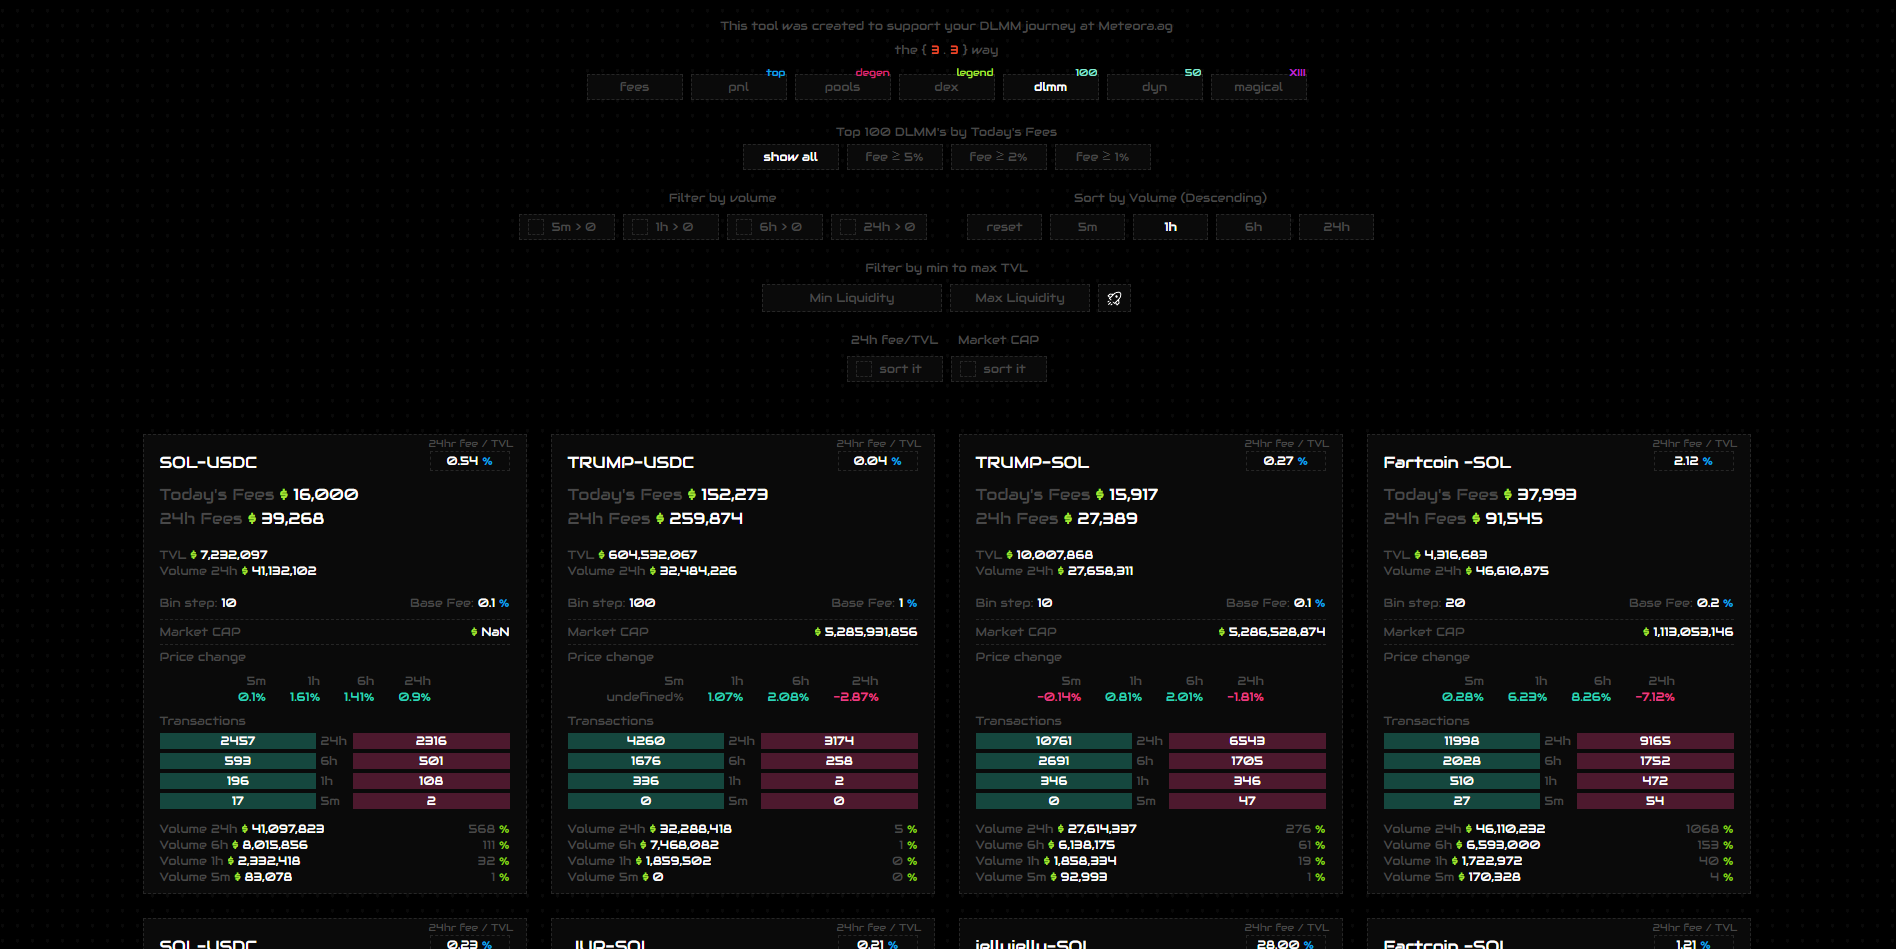1896x949 pixels.
Task: Switch to the fees tab
Action: coord(635,87)
